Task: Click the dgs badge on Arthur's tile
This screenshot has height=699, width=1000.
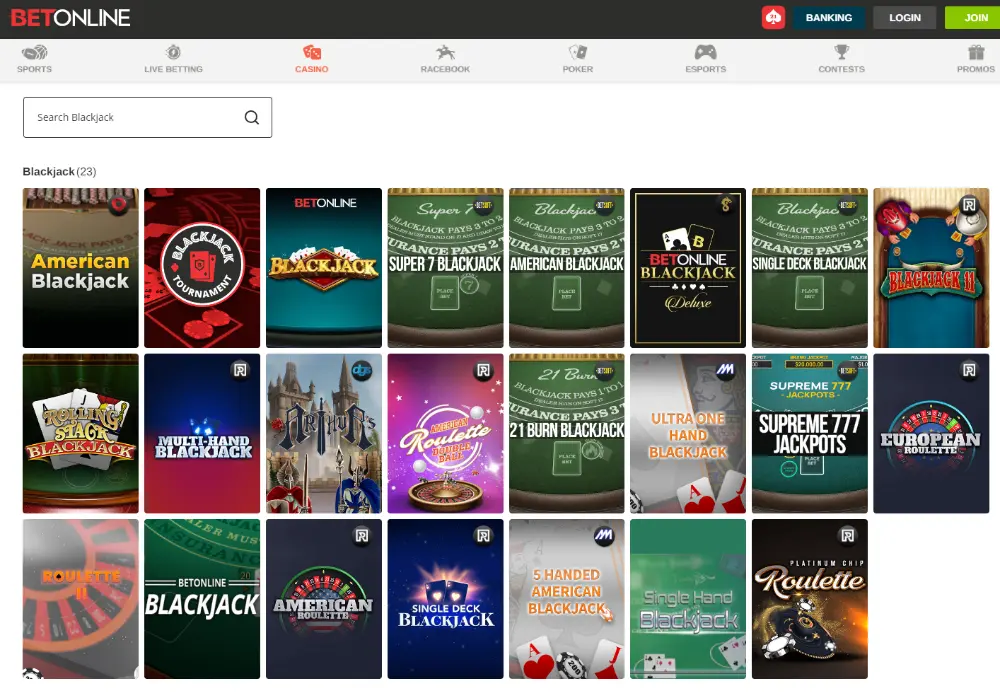Action: pyautogui.click(x=362, y=370)
